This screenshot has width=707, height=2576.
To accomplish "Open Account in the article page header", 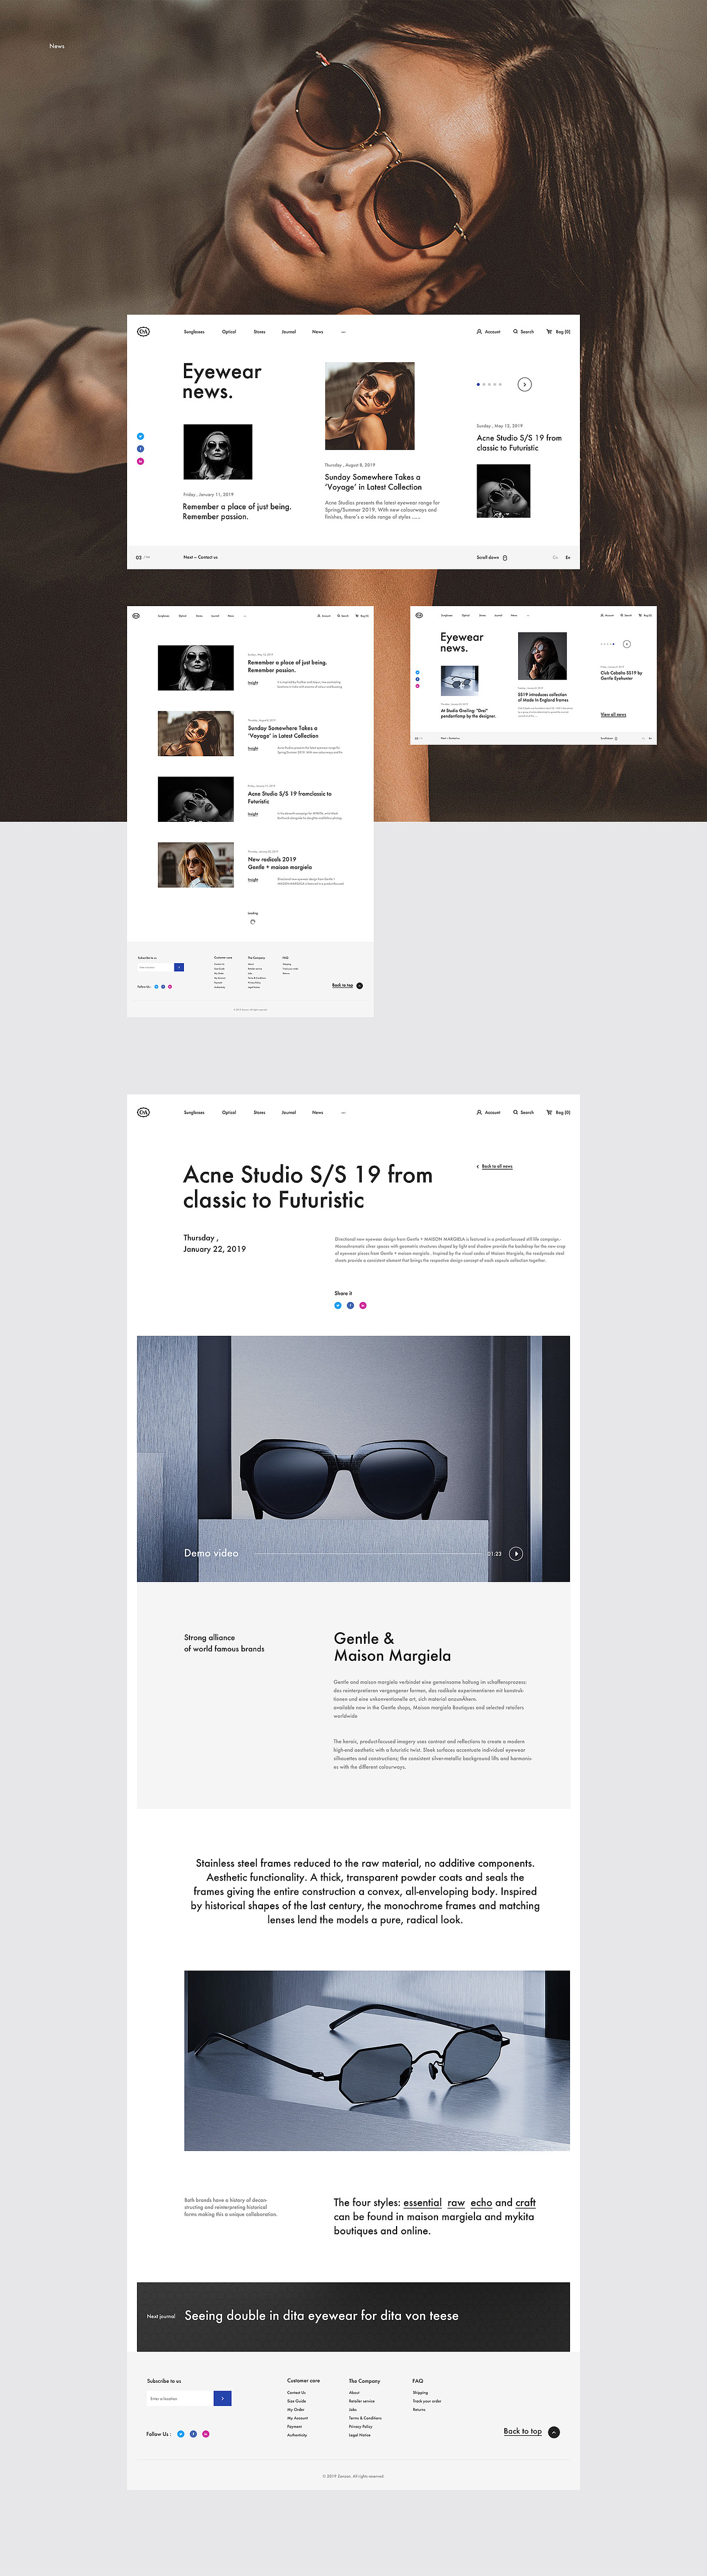I will coord(488,1112).
